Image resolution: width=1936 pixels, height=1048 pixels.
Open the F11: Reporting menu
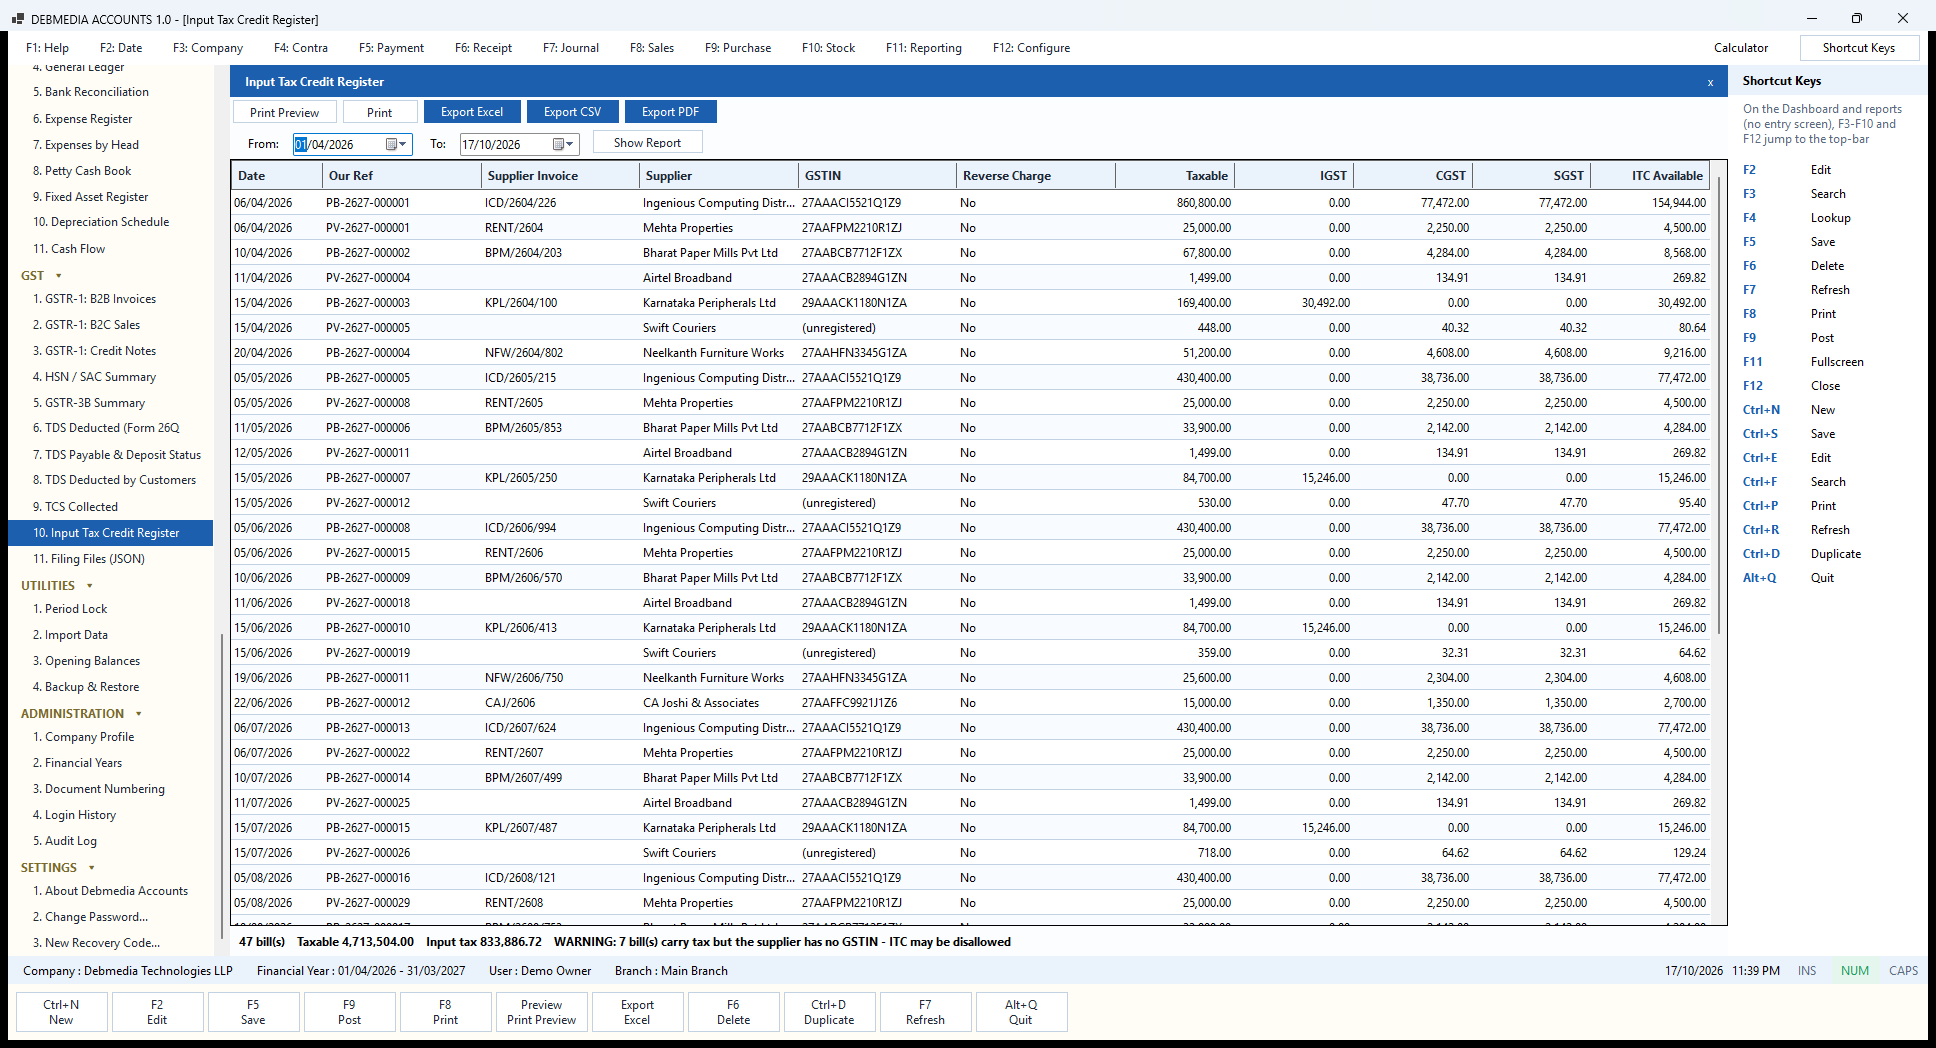point(924,48)
